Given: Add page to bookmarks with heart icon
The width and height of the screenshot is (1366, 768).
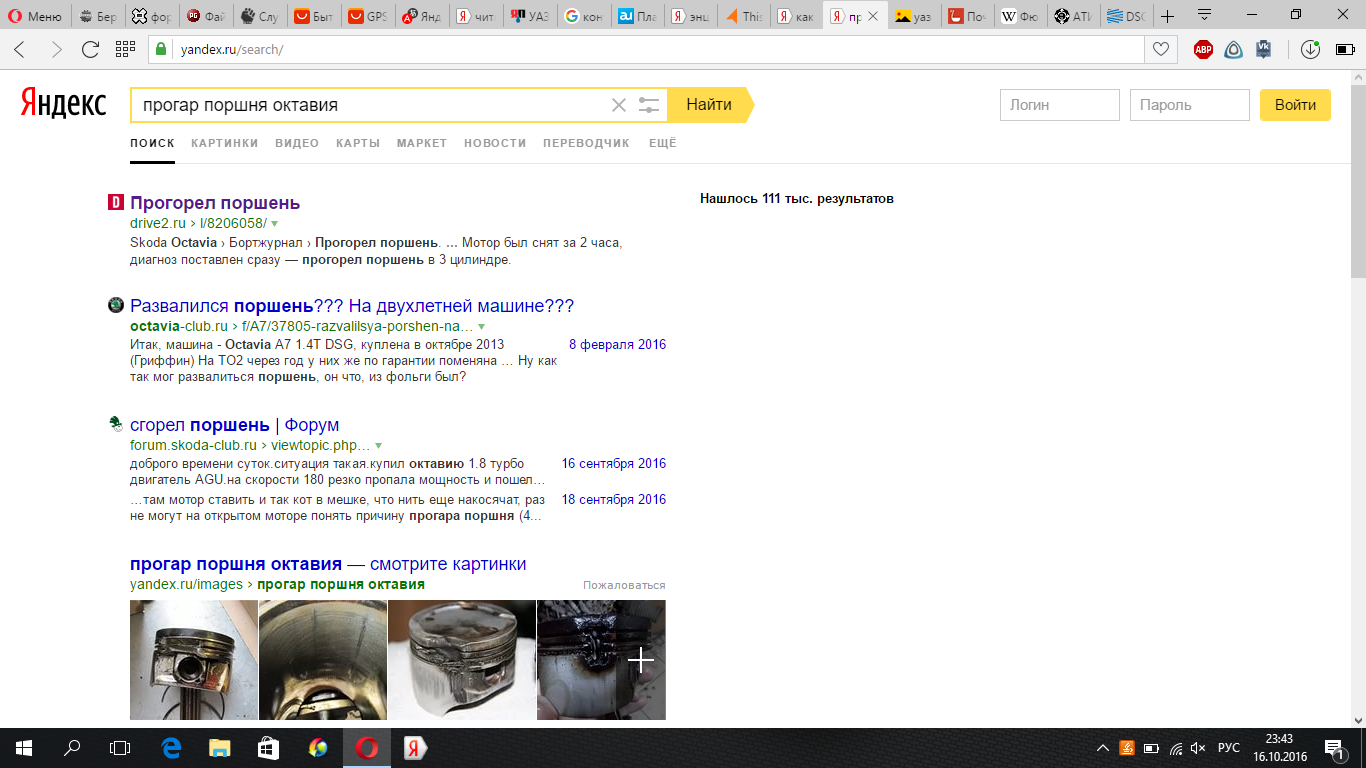Looking at the screenshot, I should click(1160, 50).
